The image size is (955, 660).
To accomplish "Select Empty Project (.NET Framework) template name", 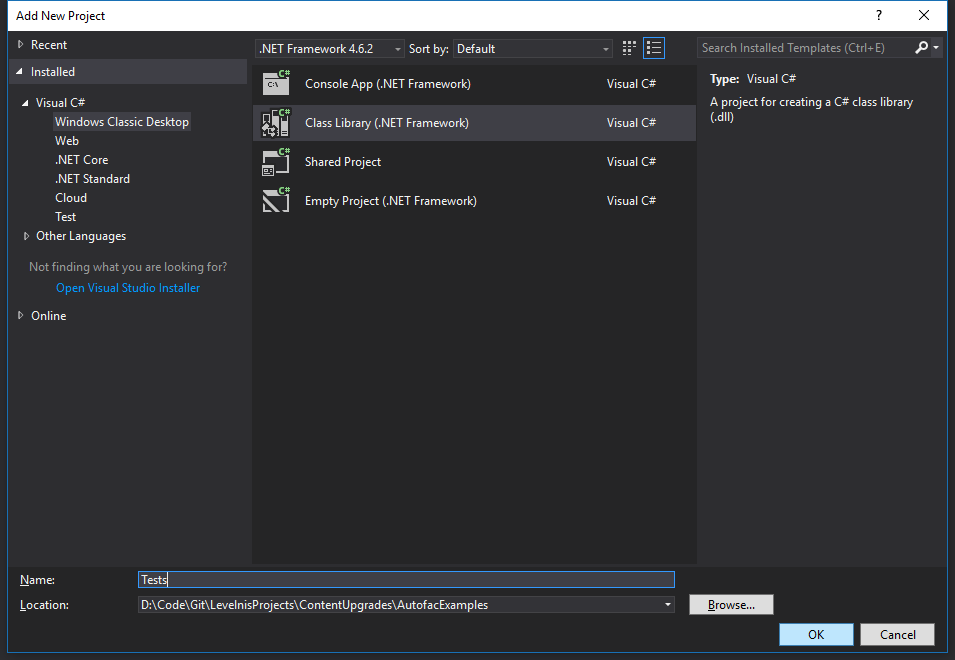I will click(390, 201).
